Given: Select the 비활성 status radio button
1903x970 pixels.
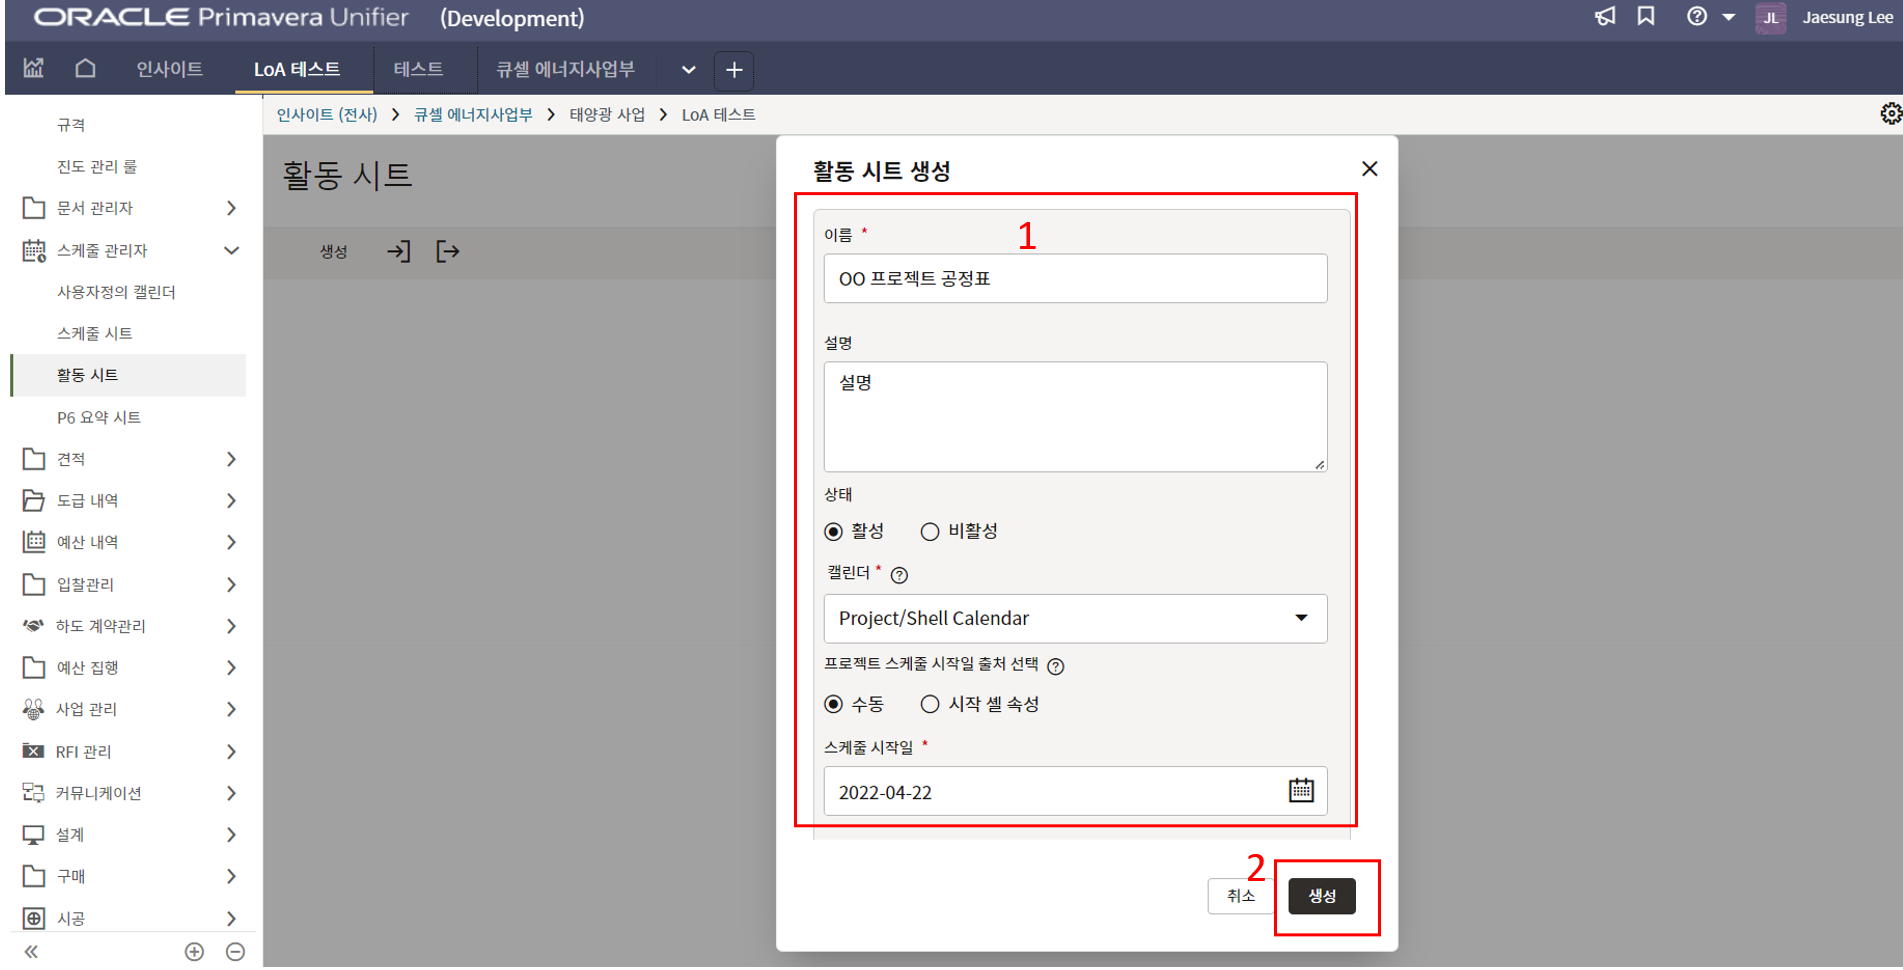Looking at the screenshot, I should pos(930,532).
